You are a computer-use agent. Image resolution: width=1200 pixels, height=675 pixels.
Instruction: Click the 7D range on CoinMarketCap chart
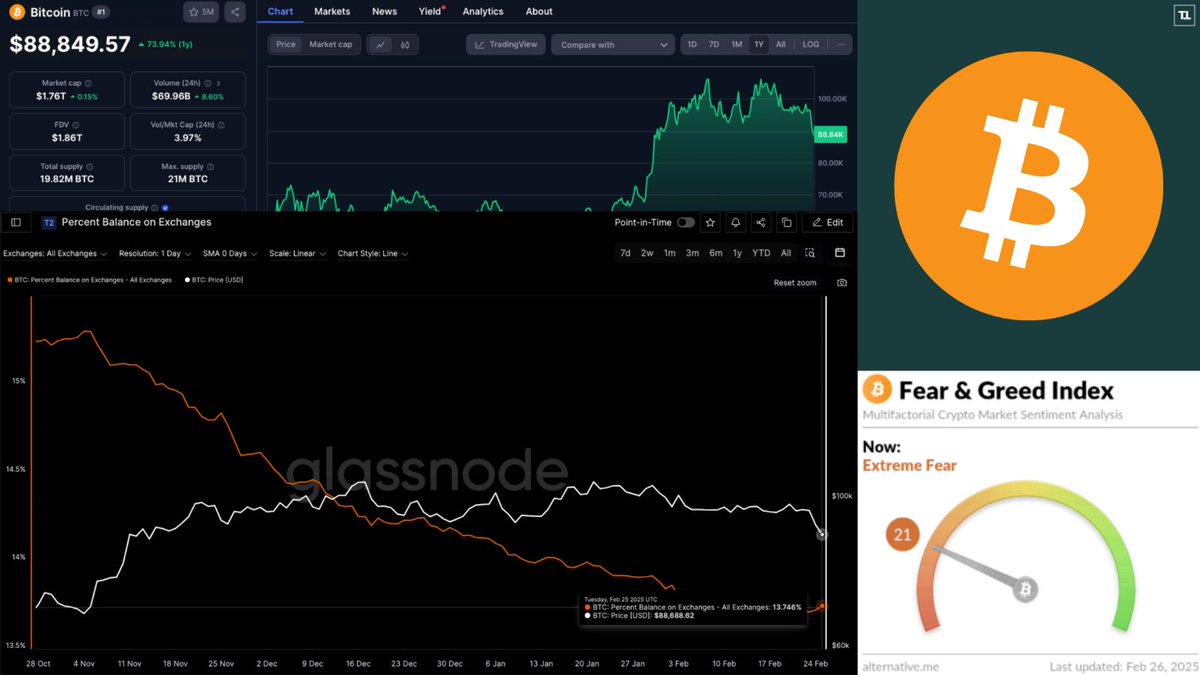tap(714, 44)
